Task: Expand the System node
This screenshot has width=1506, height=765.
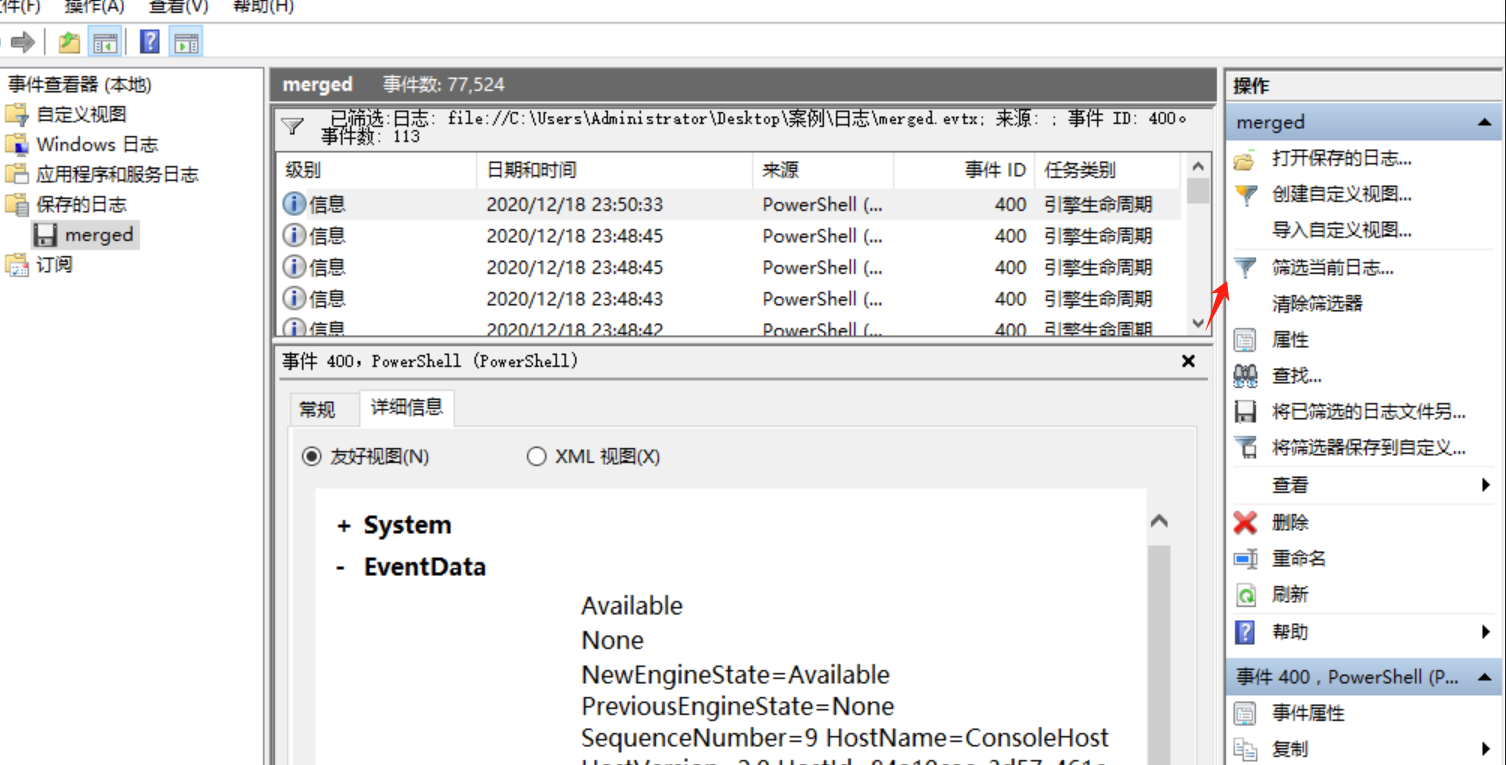Action: (344, 526)
